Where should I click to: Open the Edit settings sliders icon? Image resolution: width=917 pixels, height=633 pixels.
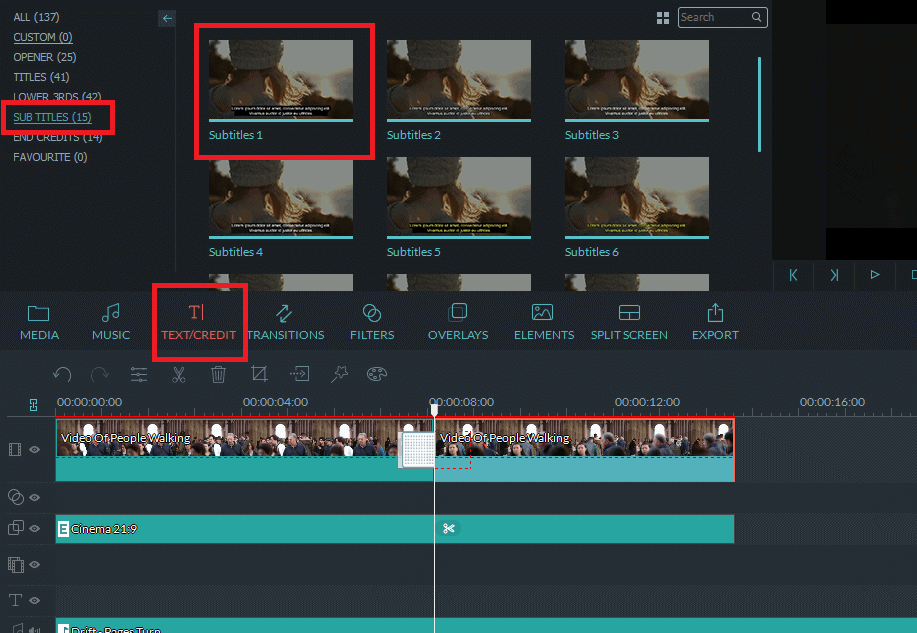(x=139, y=374)
